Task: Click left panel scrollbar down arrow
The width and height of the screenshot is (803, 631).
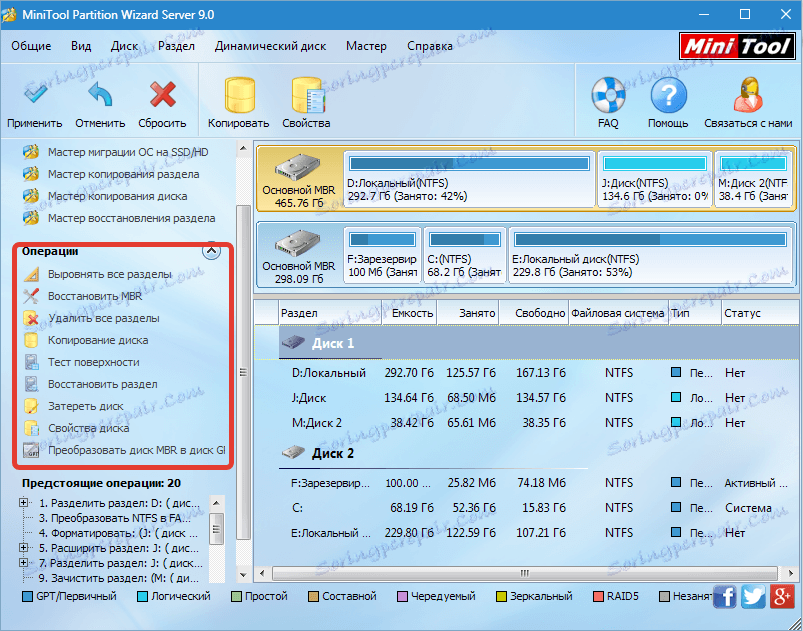Action: [x=243, y=575]
